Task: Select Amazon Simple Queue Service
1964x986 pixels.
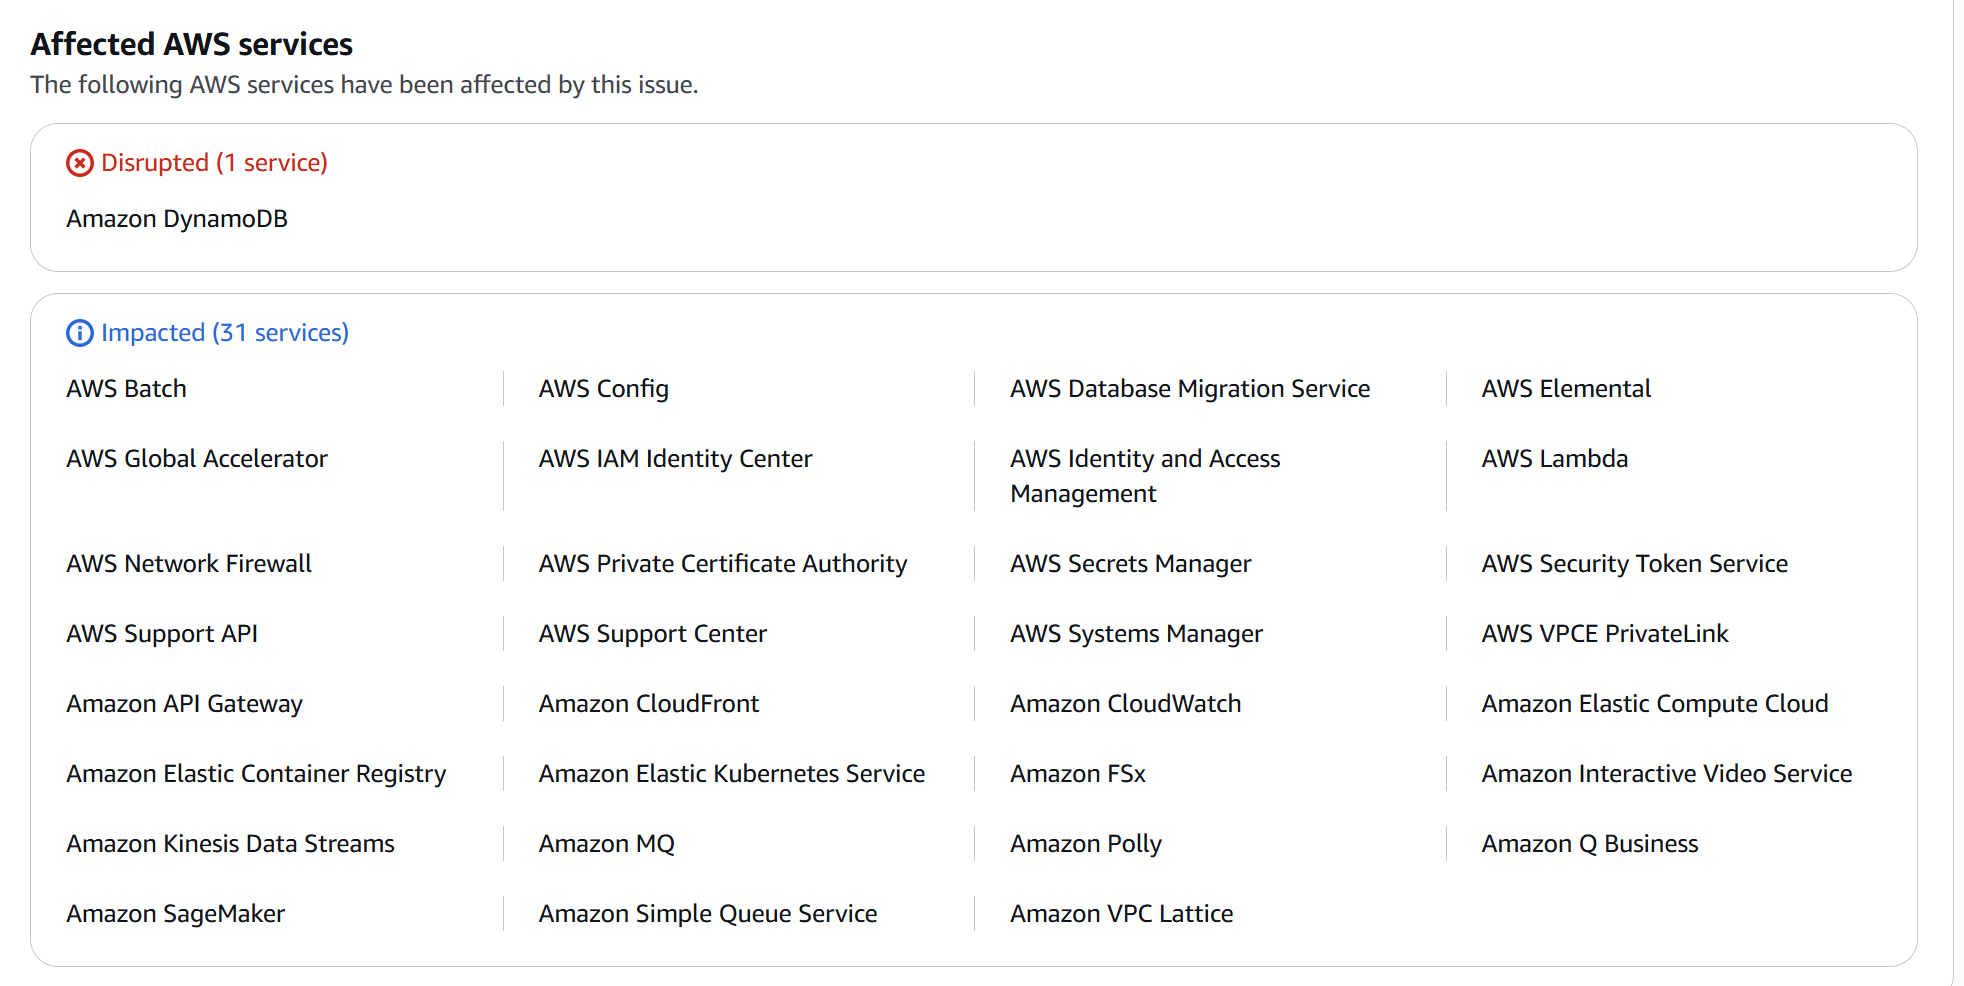Action: pyautogui.click(x=707, y=914)
